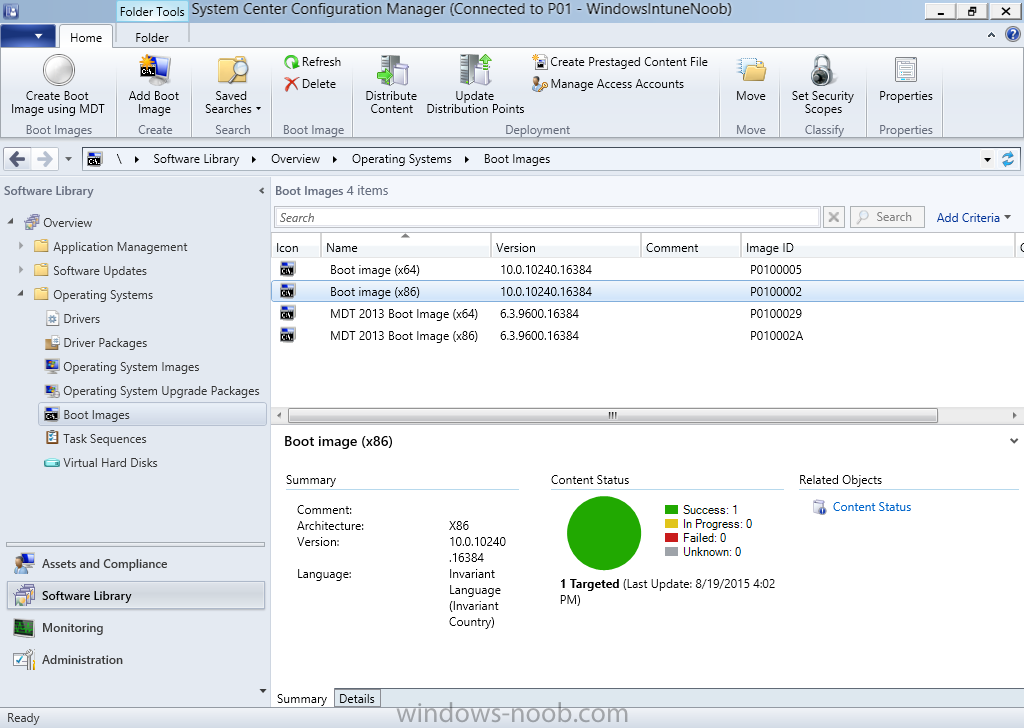
Task: Sort list by Name column header
Action: 406,247
